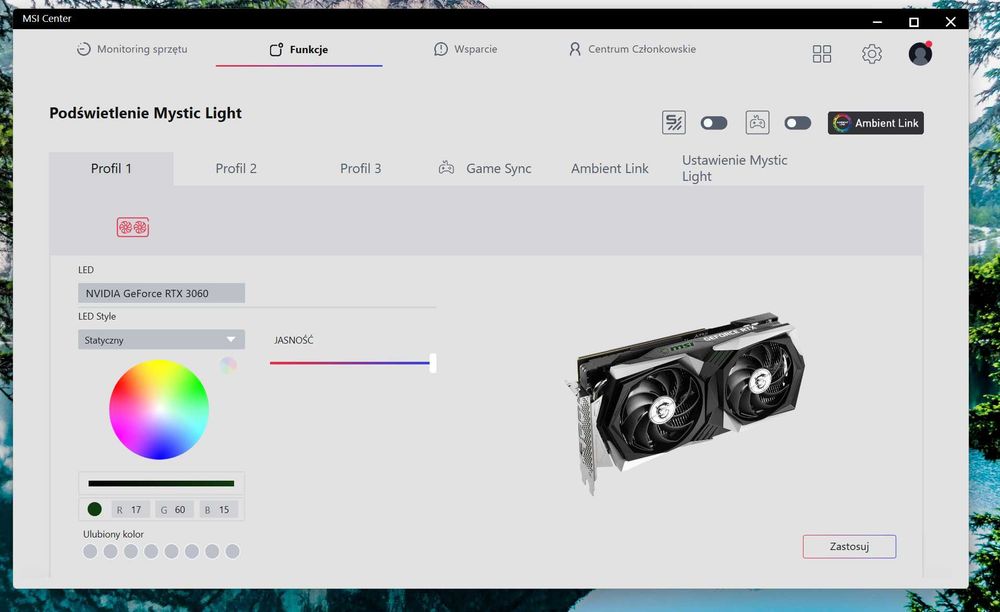Click the JASNOŚĆ brightness slider handle
The width and height of the screenshot is (1000, 612).
[x=433, y=363]
